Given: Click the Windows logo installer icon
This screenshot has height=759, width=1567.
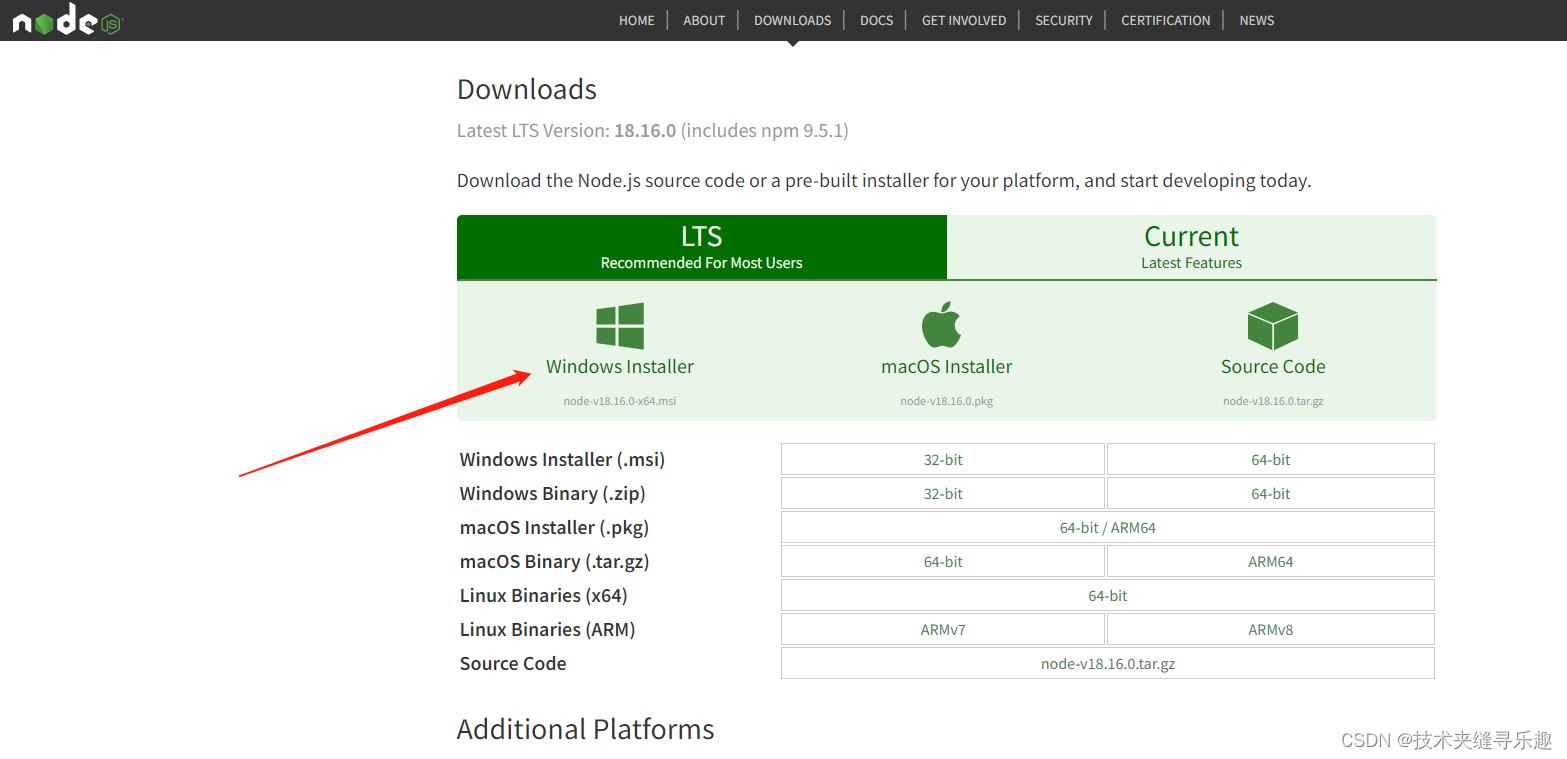Looking at the screenshot, I should pos(620,326).
